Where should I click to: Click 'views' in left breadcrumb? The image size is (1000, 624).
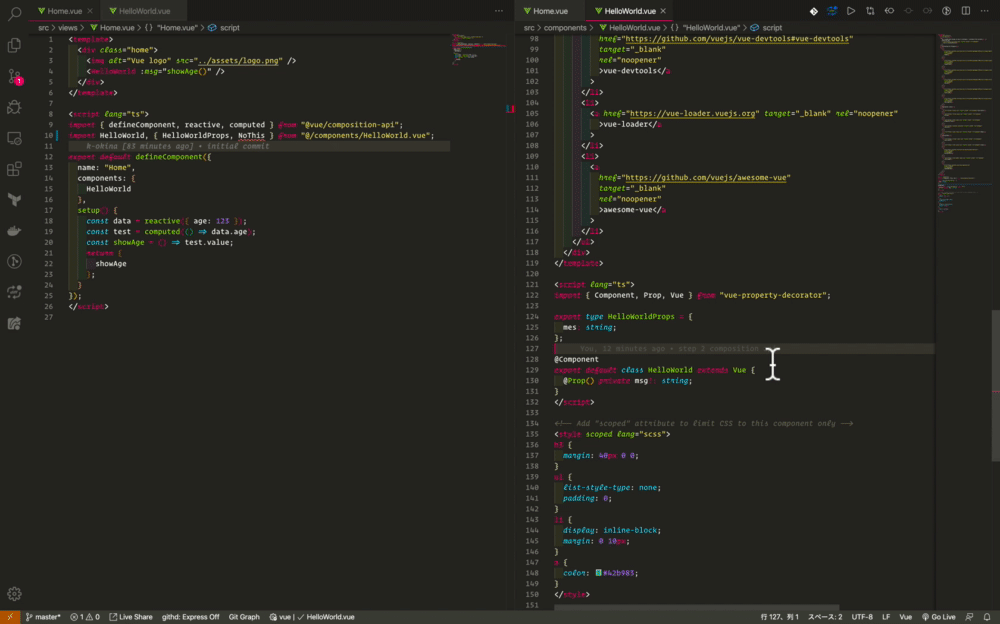pyautogui.click(x=68, y=28)
